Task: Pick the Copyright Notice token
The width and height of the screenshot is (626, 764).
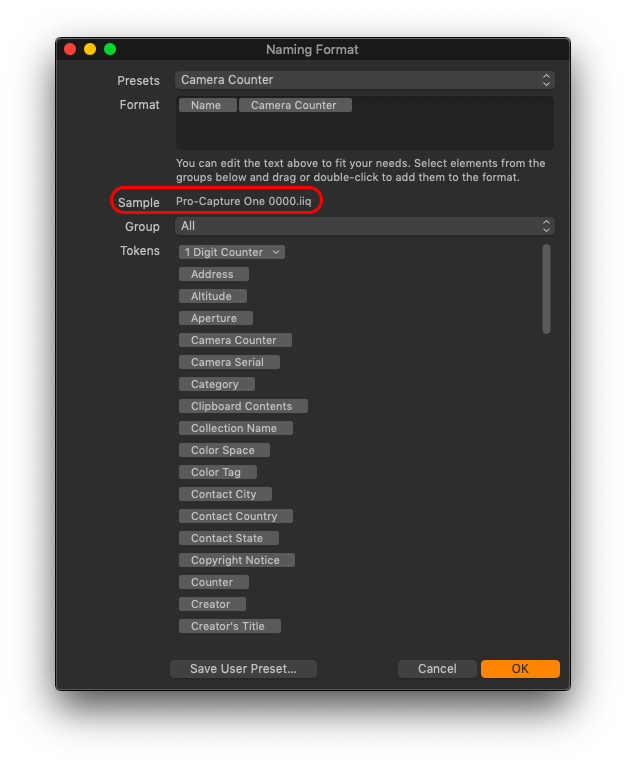Action: click(236, 560)
